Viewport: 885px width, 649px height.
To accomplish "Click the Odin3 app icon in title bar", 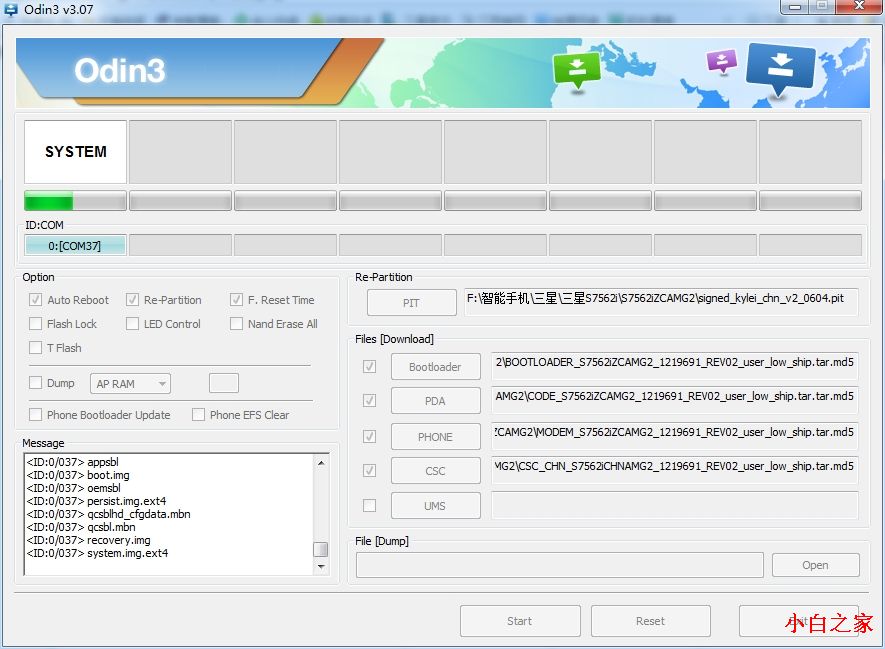I will (11, 10).
